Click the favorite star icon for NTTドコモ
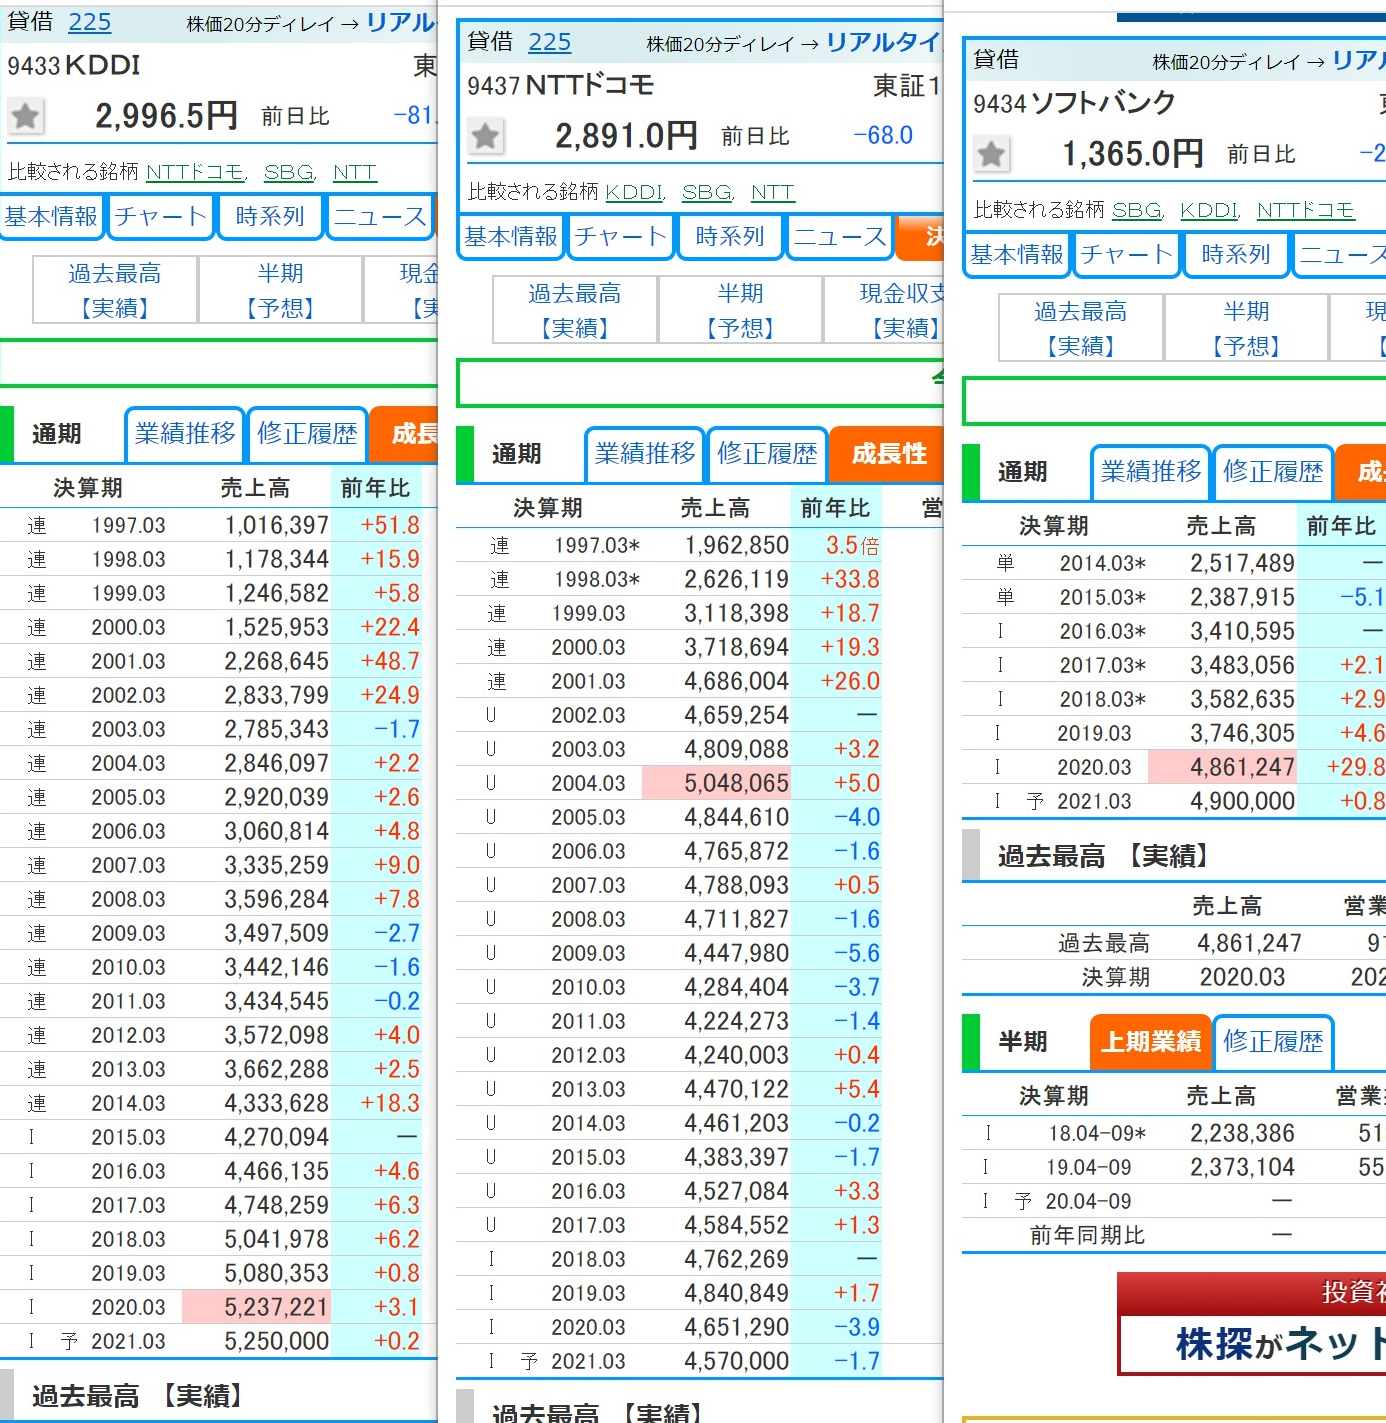Viewport: 1386px width, 1423px height. click(485, 136)
